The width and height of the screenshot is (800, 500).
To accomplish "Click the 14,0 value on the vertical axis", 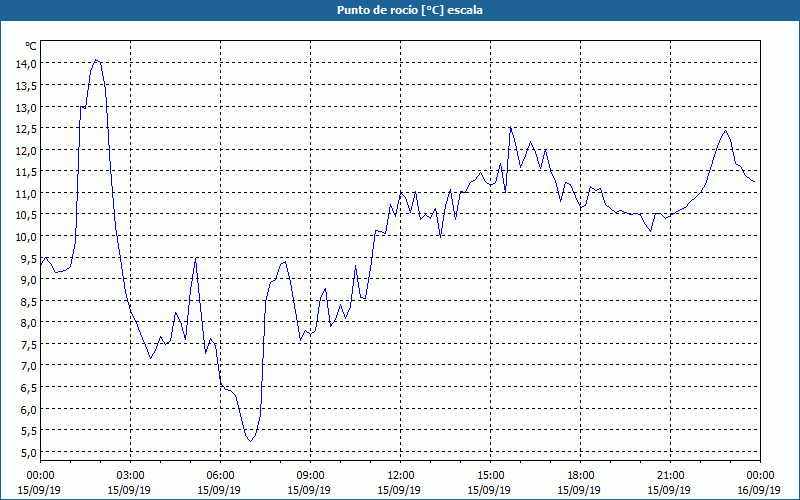I will [x=26, y=64].
